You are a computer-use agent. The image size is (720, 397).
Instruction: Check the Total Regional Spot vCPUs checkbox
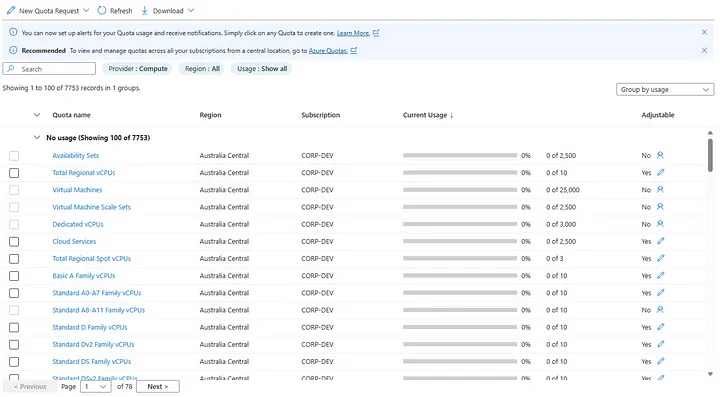click(x=14, y=258)
